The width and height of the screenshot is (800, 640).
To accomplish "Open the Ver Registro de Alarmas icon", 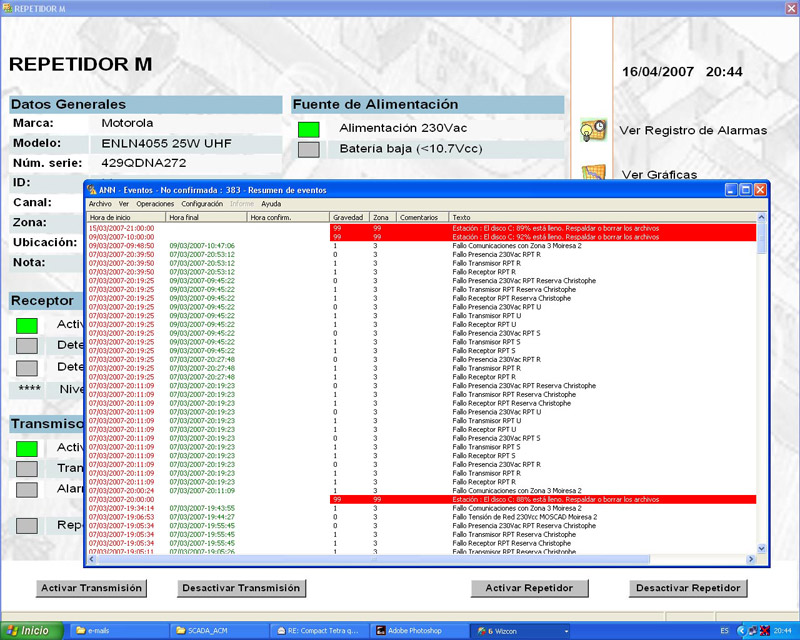I will pos(593,130).
